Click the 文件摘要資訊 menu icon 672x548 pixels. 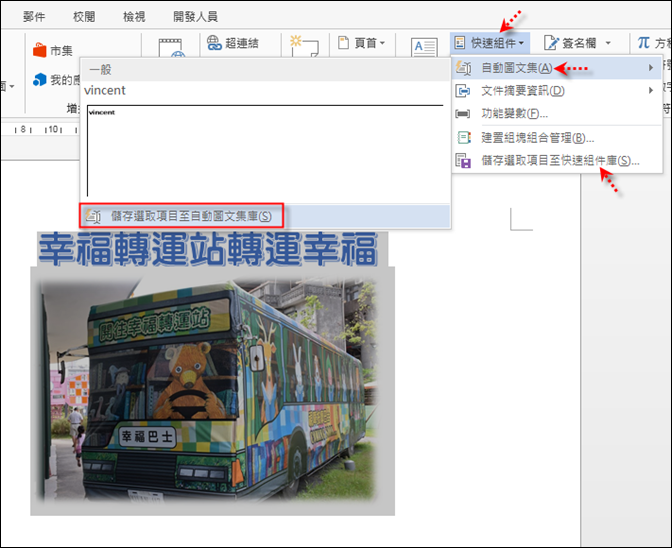(x=463, y=91)
